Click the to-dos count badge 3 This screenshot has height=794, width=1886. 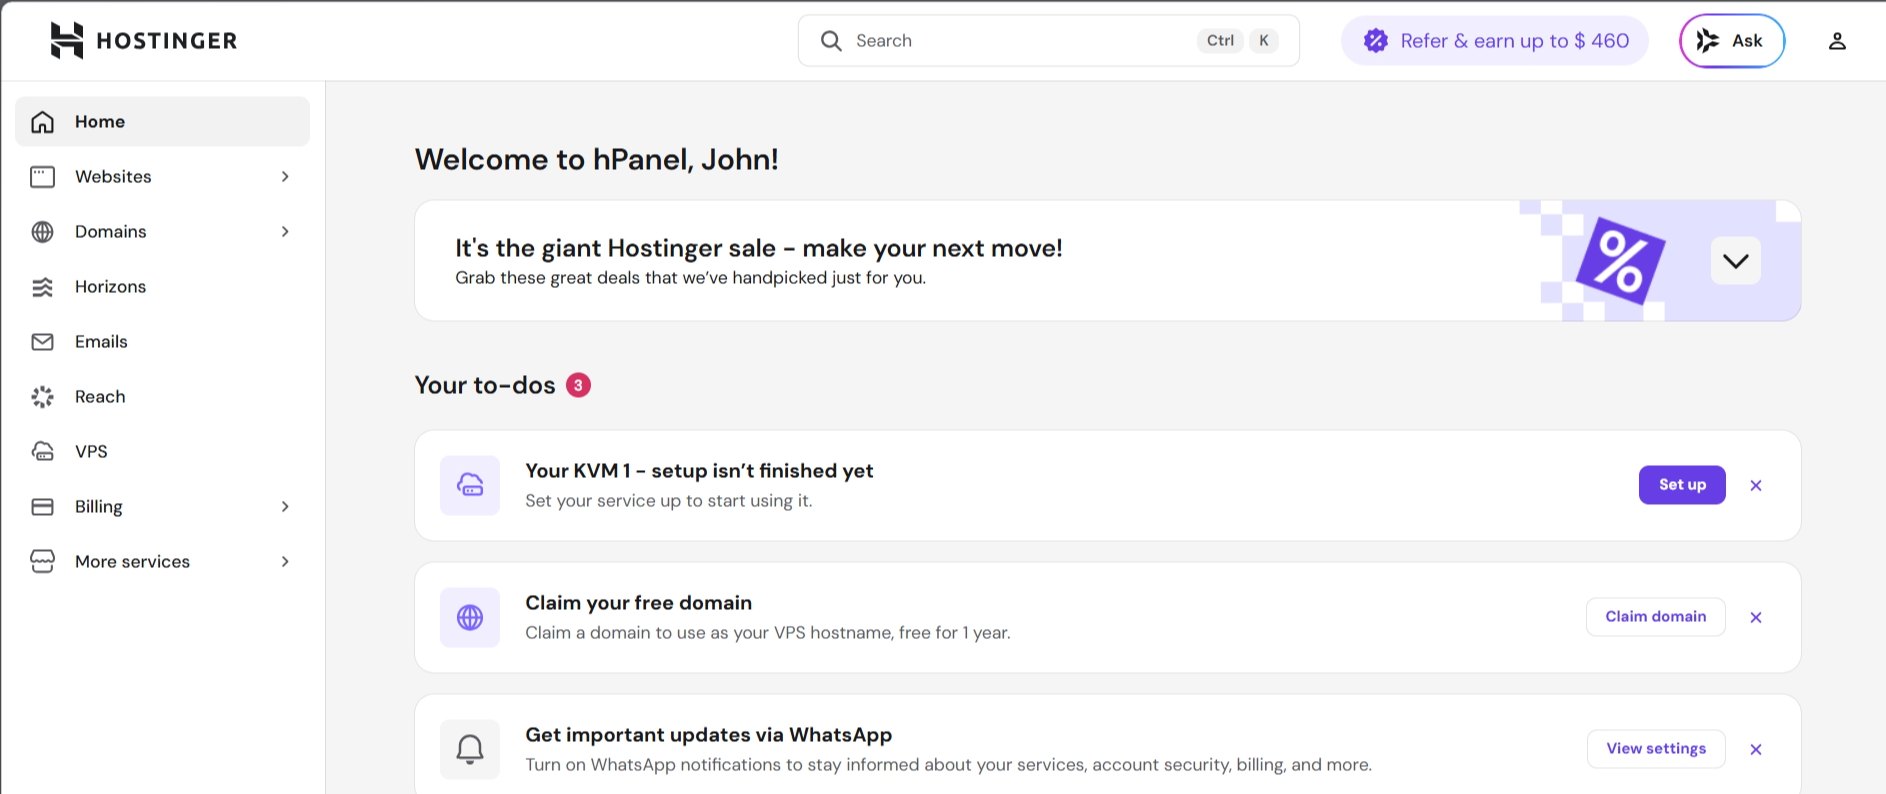click(x=578, y=385)
